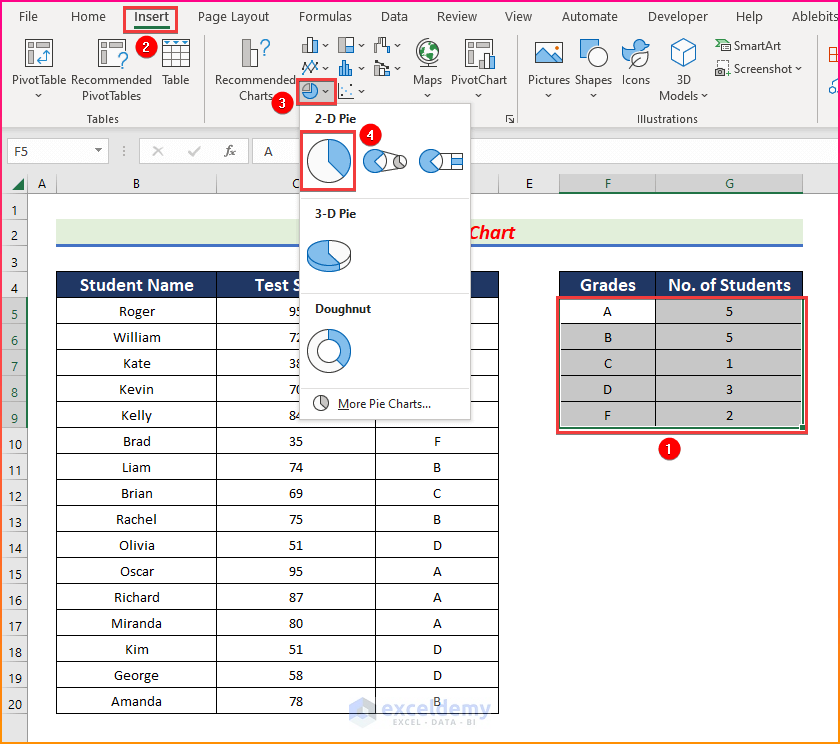Open the Screenshot dropdown
This screenshot has width=840, height=744.
[760, 69]
